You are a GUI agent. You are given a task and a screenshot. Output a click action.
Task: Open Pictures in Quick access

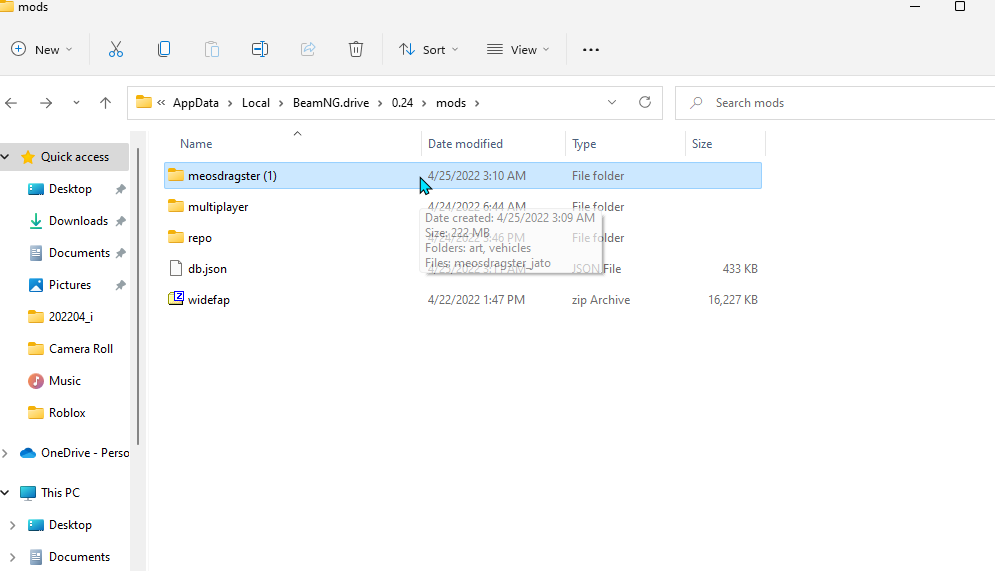(x=70, y=285)
